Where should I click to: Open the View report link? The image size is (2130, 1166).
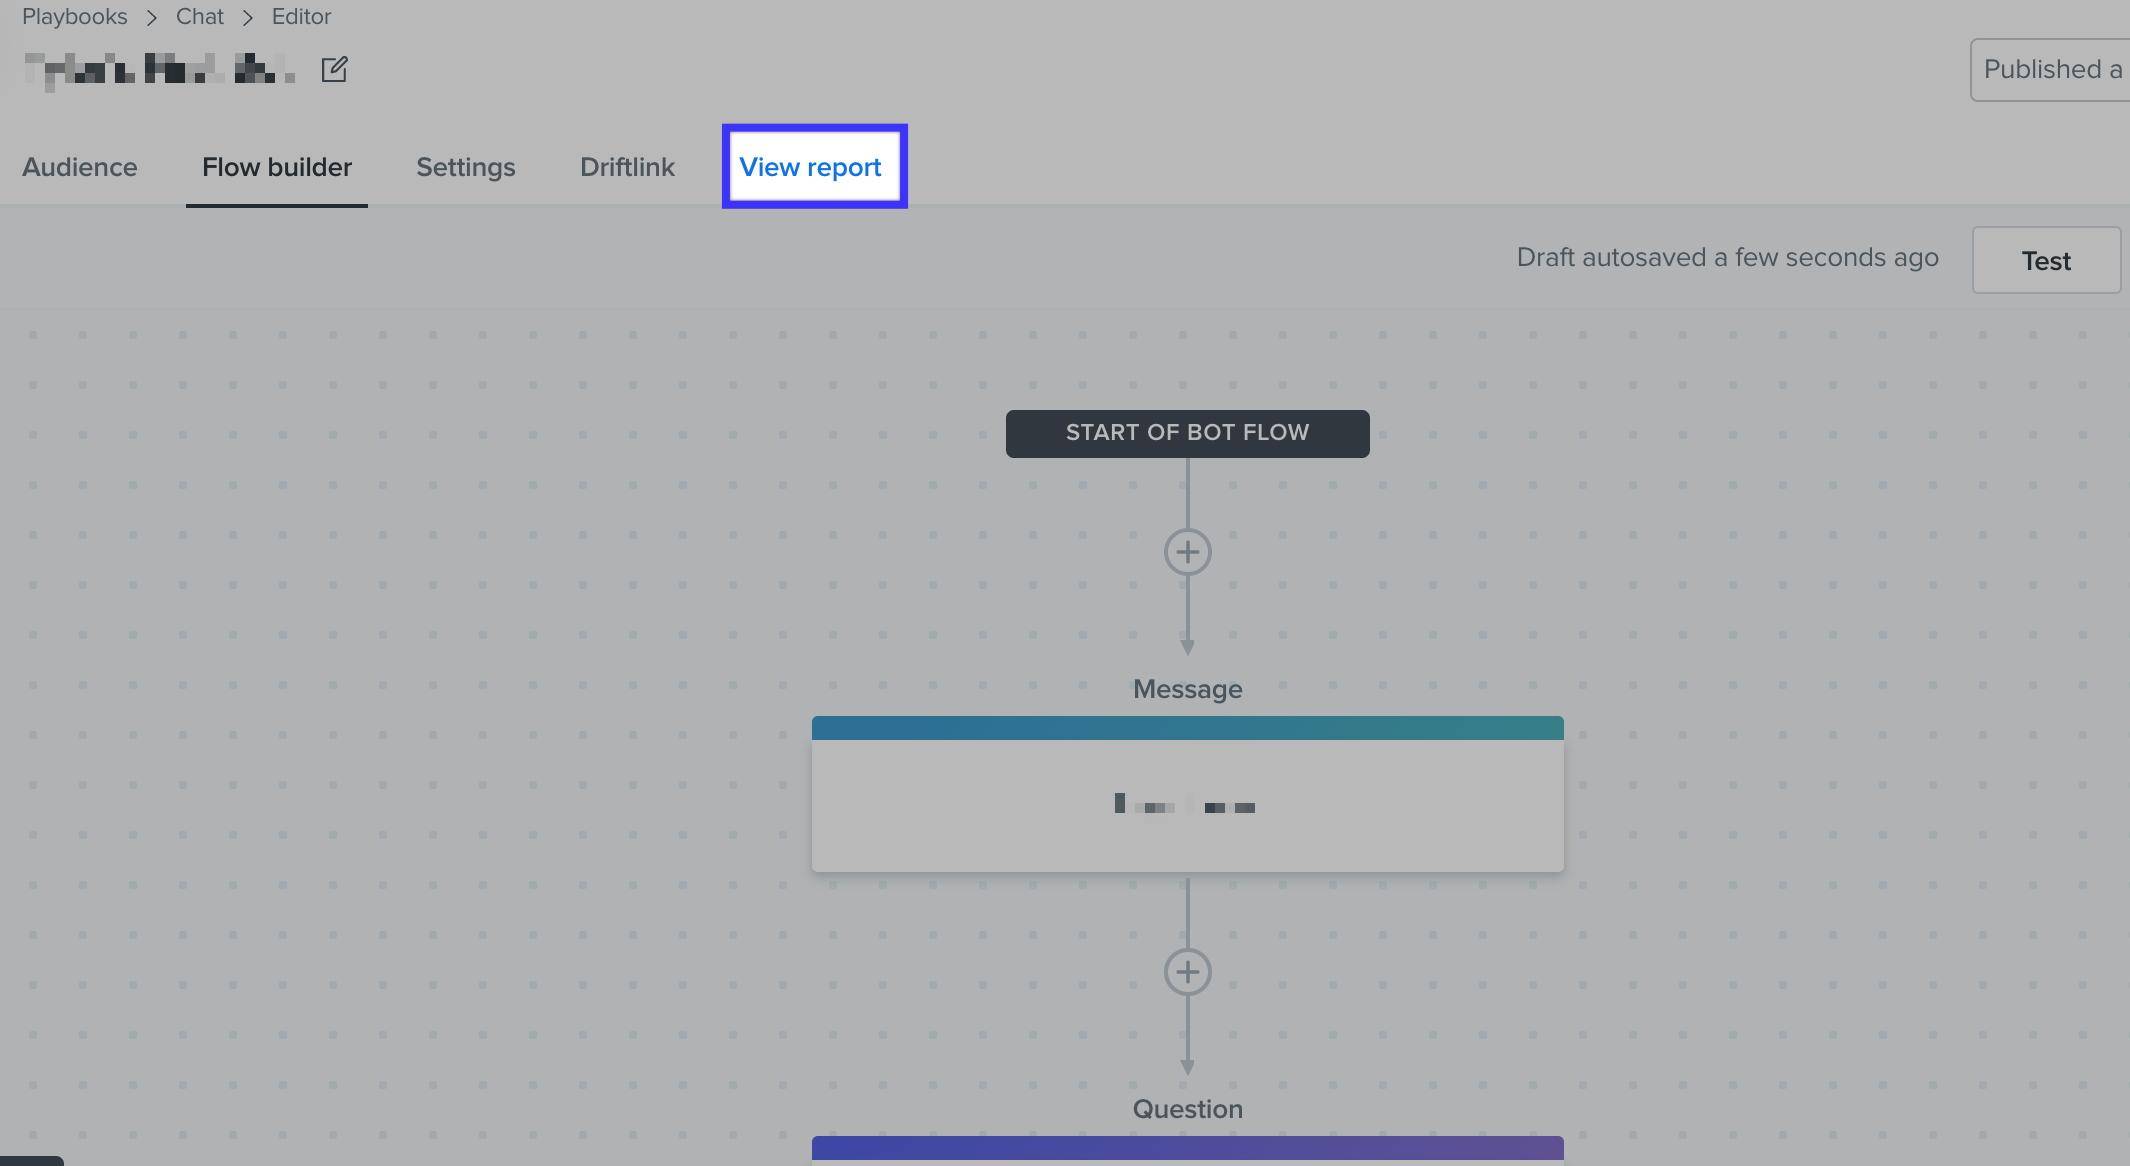click(810, 167)
